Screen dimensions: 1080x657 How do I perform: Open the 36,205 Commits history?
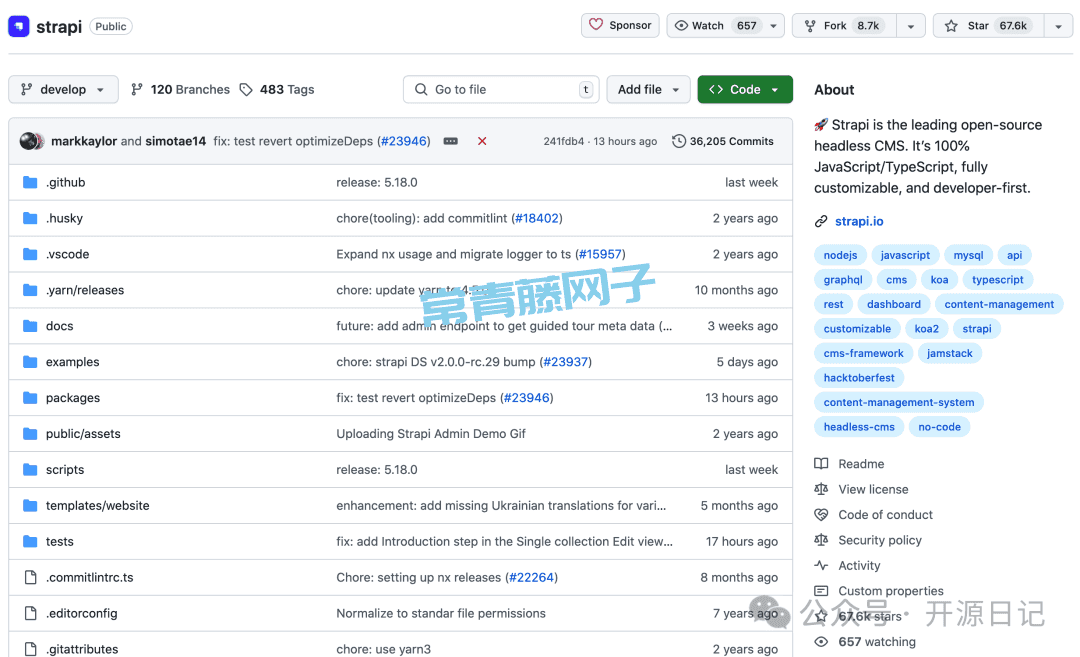[723, 141]
